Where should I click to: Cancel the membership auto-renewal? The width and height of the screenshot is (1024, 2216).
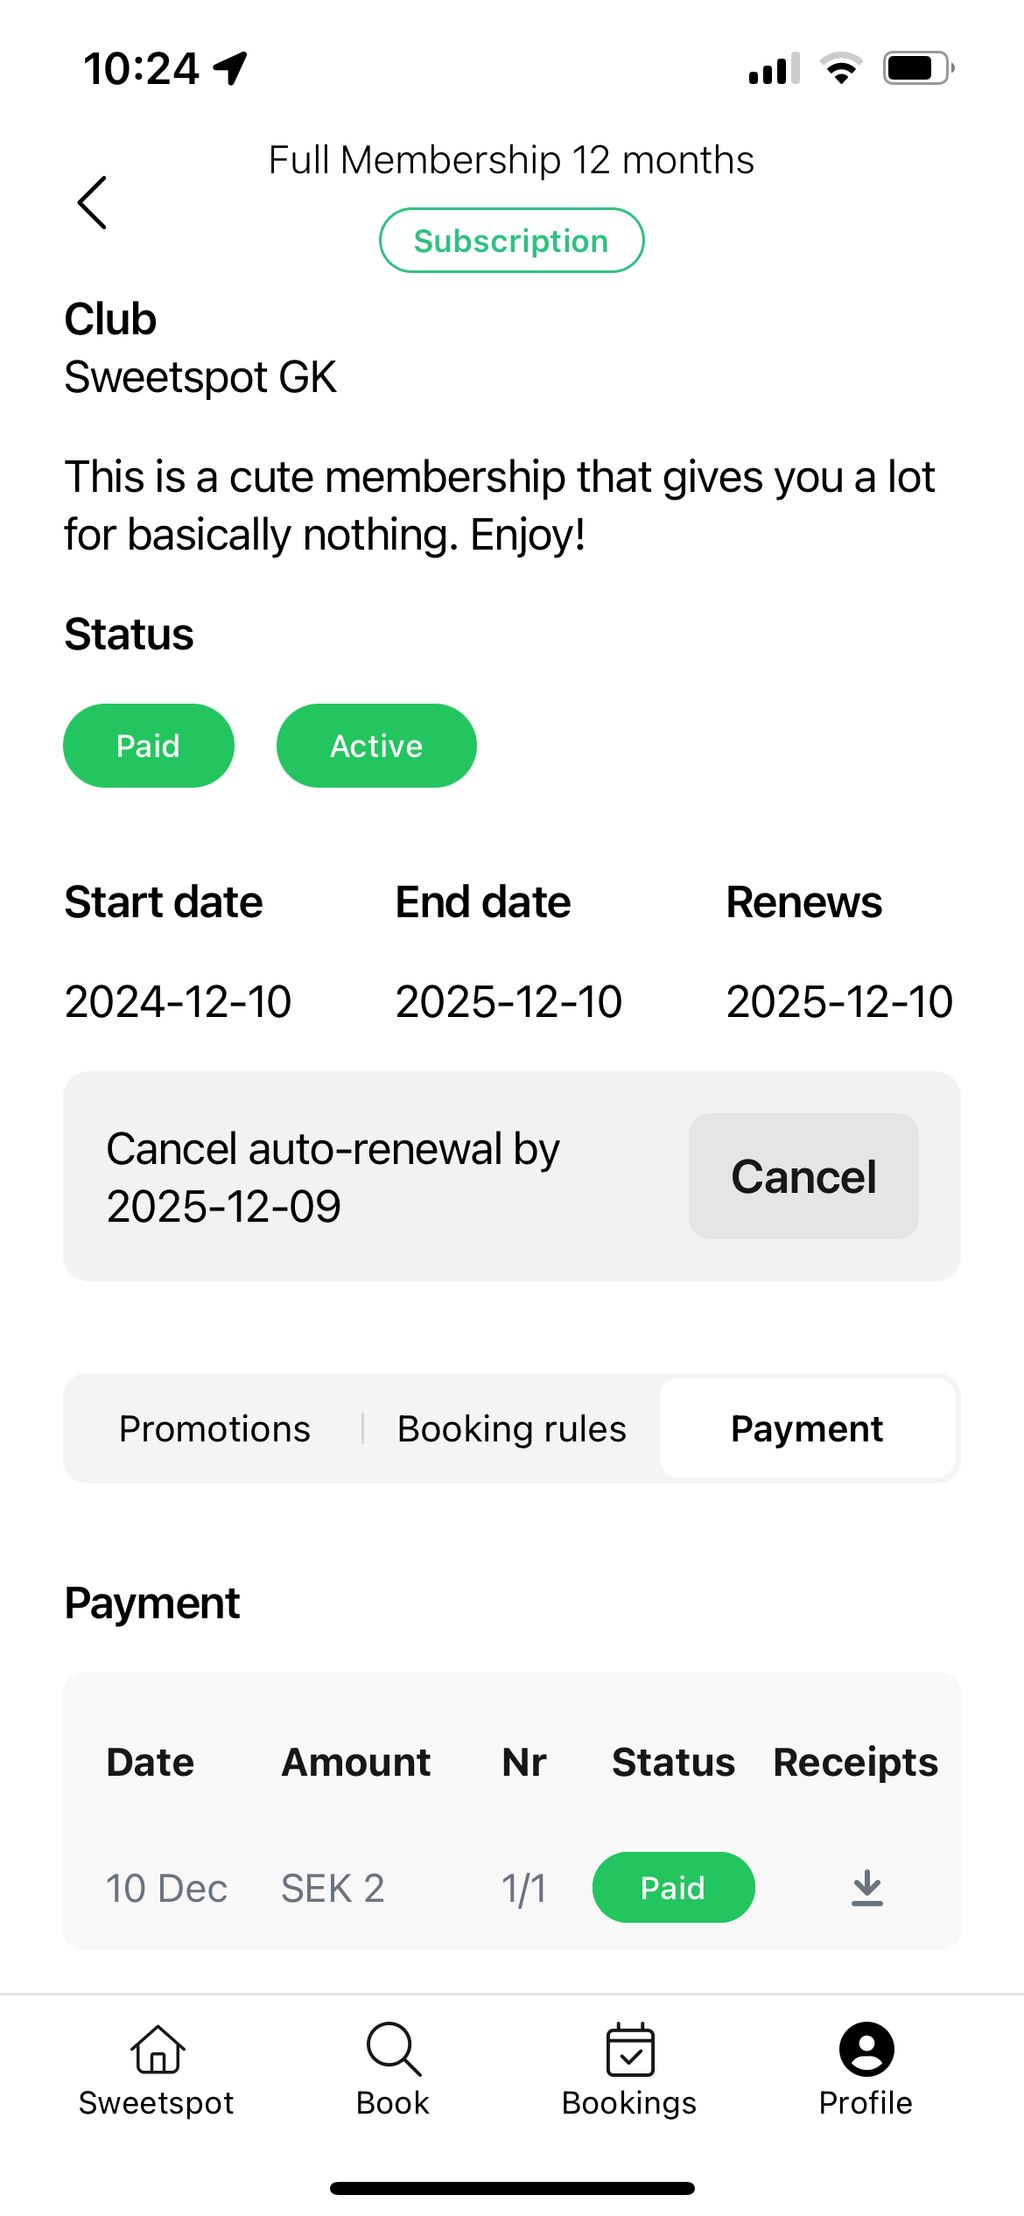803,1176
